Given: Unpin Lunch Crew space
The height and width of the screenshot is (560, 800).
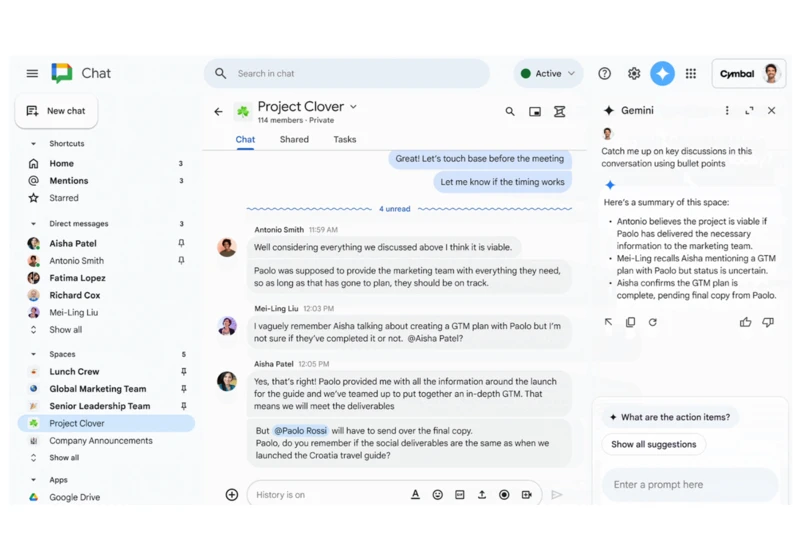Looking at the screenshot, I should (184, 371).
